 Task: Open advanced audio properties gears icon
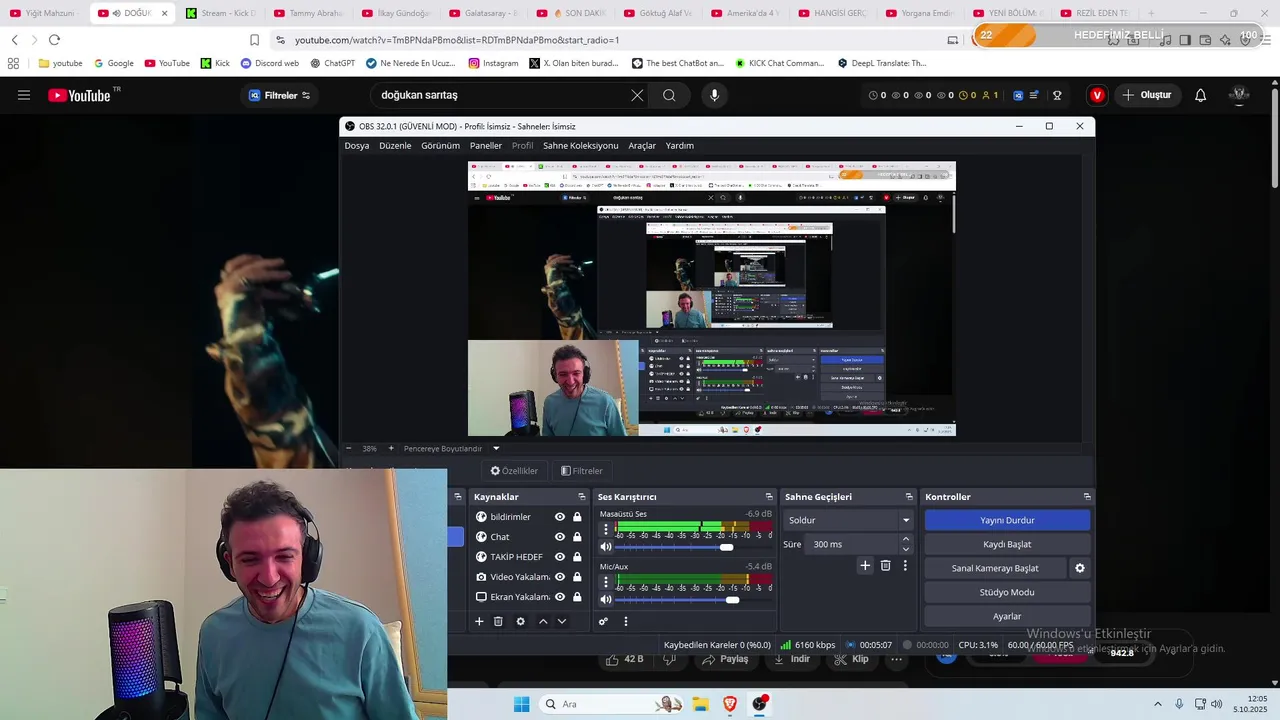(x=603, y=621)
